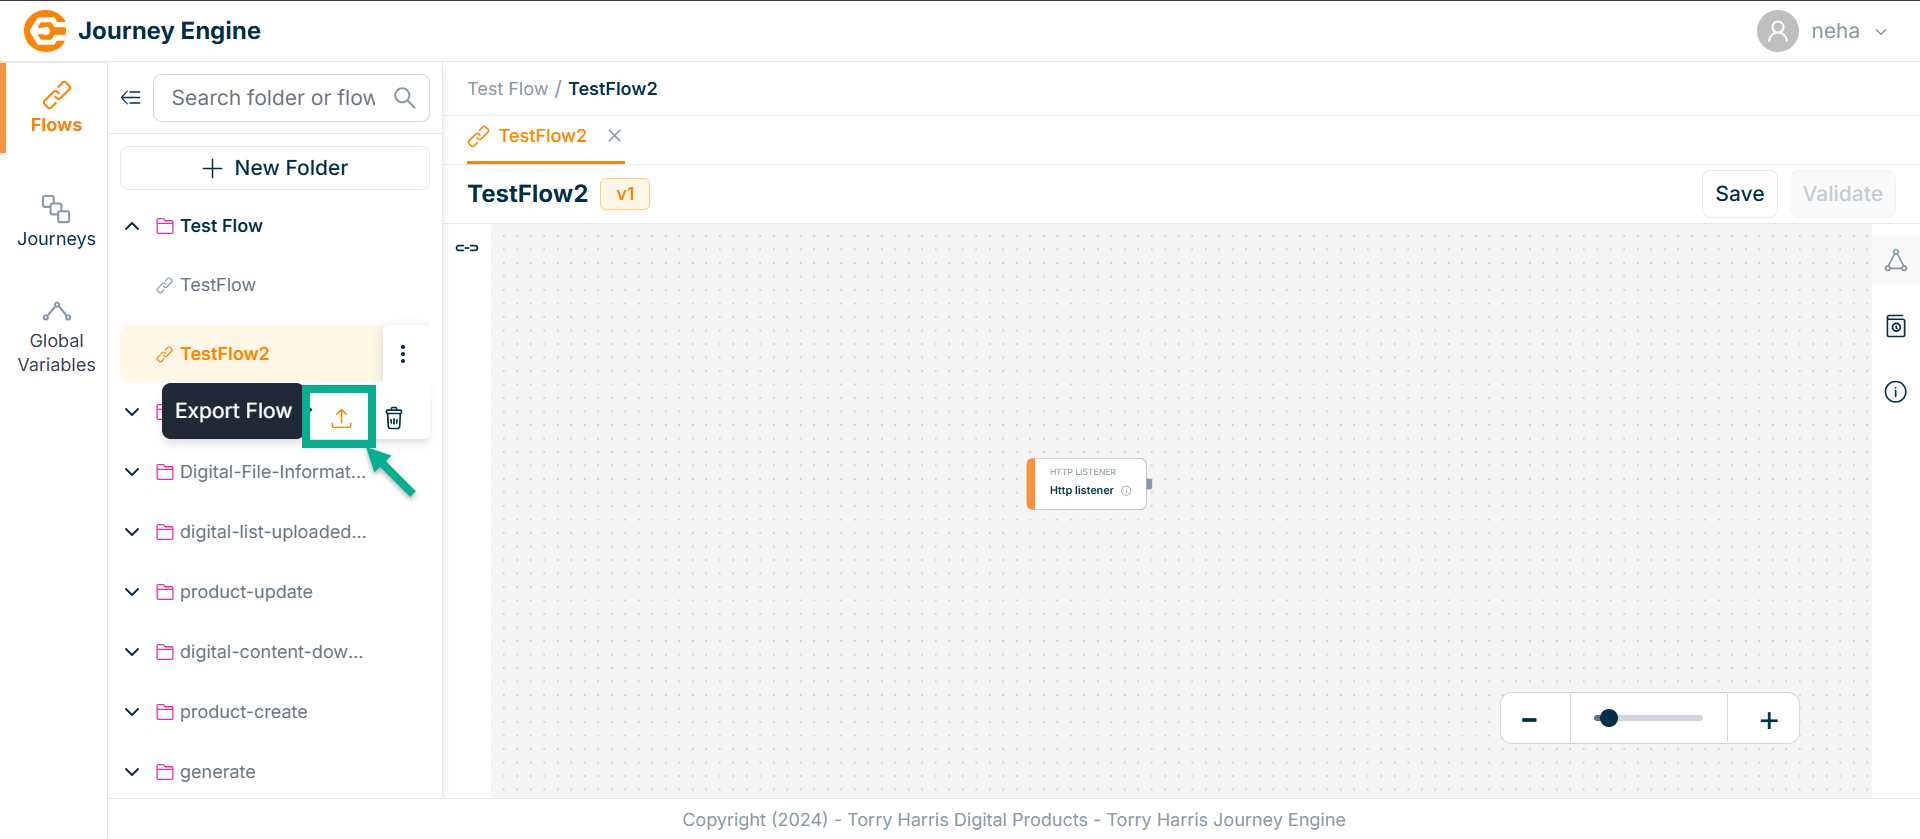This screenshot has width=1920, height=839.
Task: Open the node graph icon in right panel
Action: [1895, 261]
